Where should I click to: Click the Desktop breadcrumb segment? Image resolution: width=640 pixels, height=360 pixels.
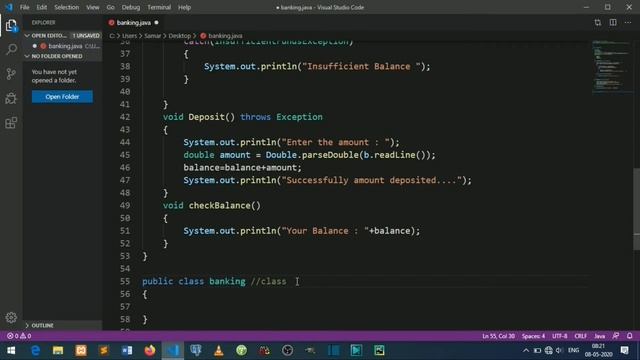click(x=180, y=36)
